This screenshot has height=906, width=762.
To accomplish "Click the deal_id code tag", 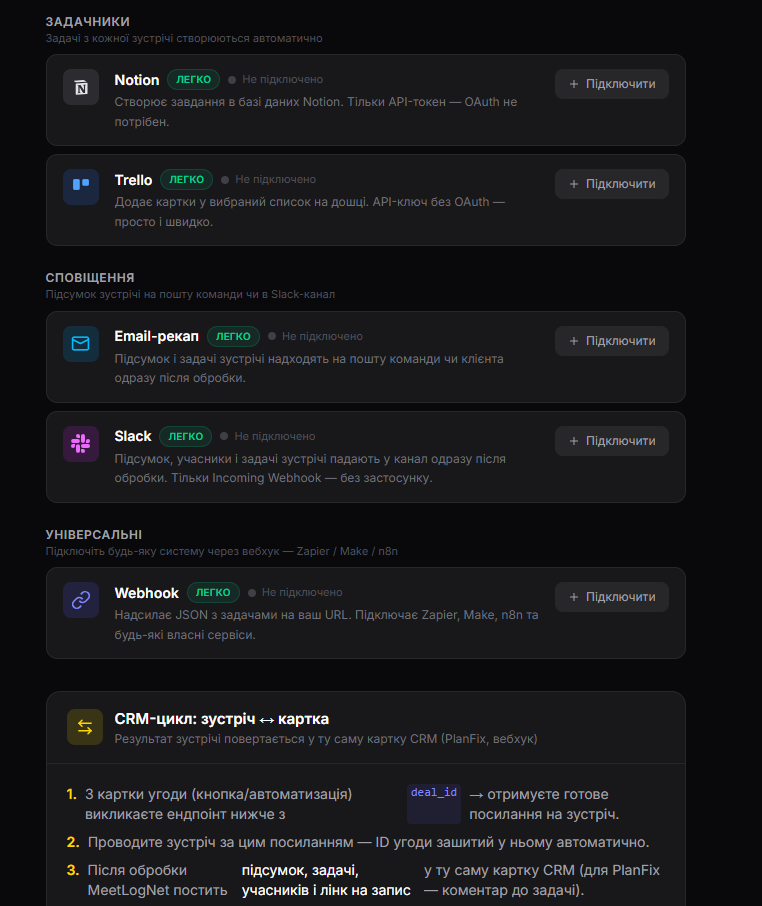I will click(x=434, y=793).
